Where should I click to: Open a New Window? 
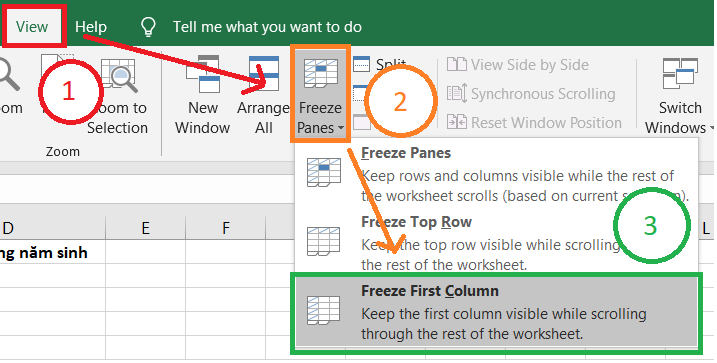203,96
